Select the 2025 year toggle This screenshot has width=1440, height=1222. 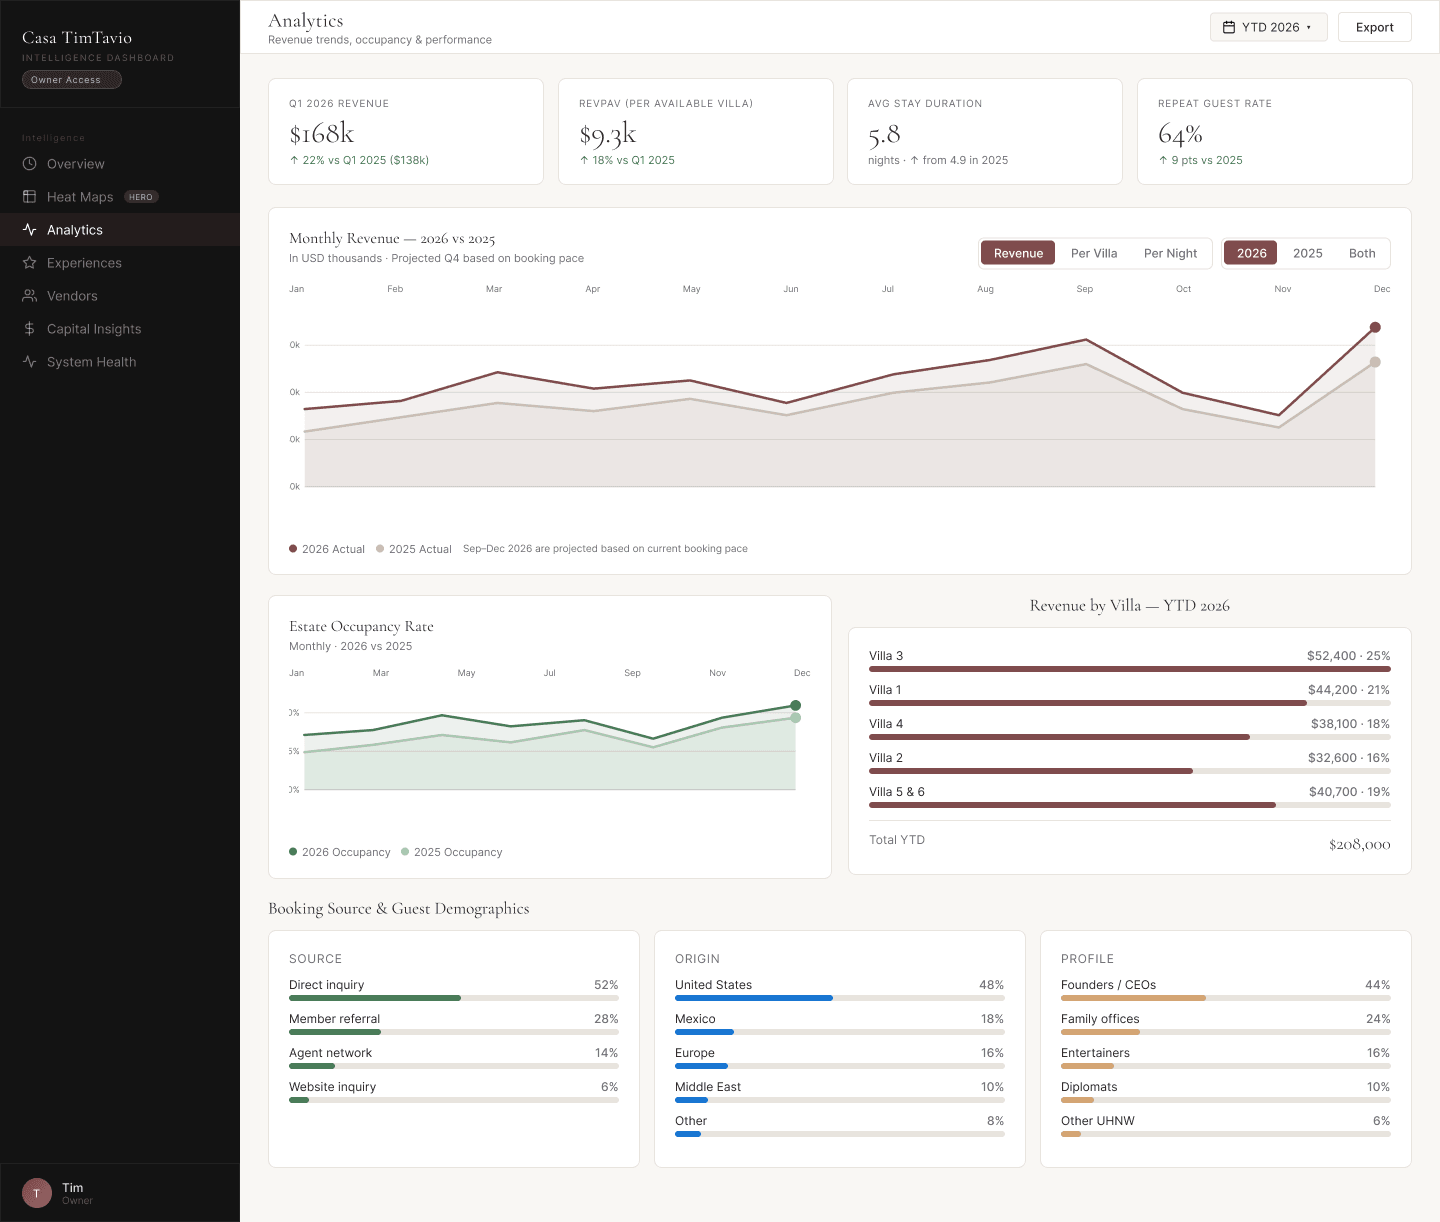tap(1307, 253)
